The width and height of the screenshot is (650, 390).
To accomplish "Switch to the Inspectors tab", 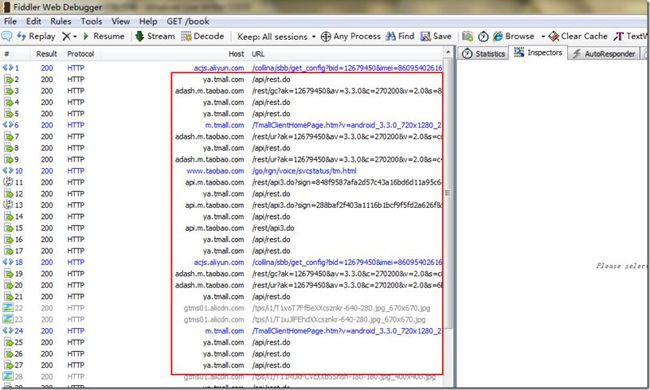I will click(x=538, y=53).
